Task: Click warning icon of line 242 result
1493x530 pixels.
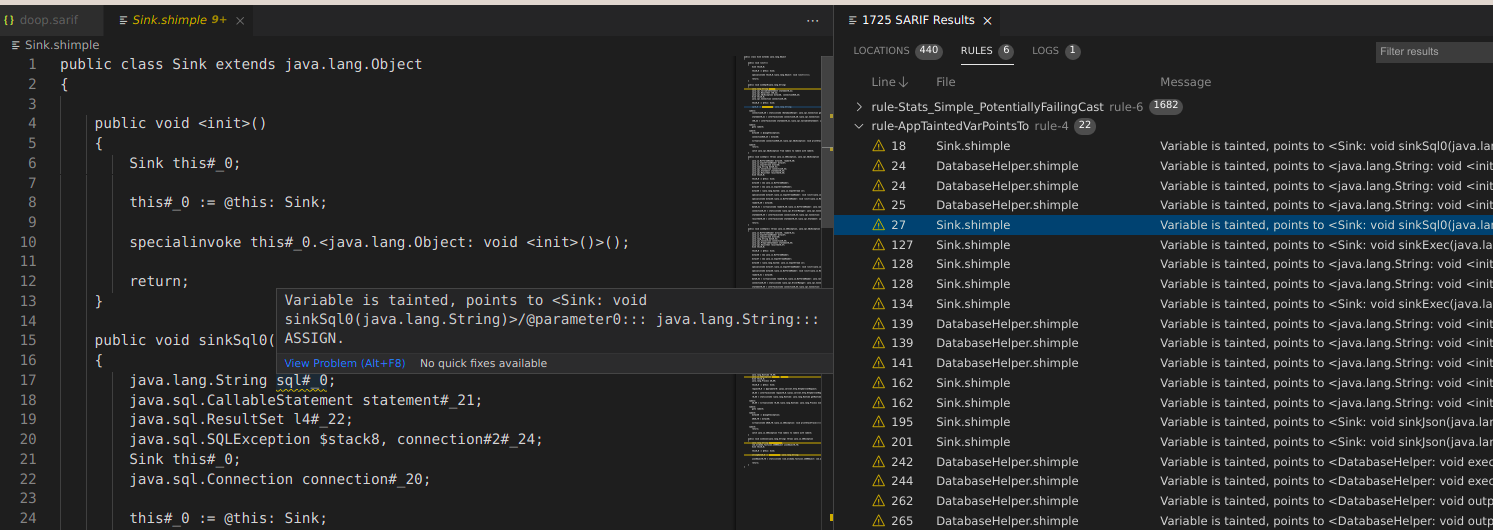Action: [879, 462]
